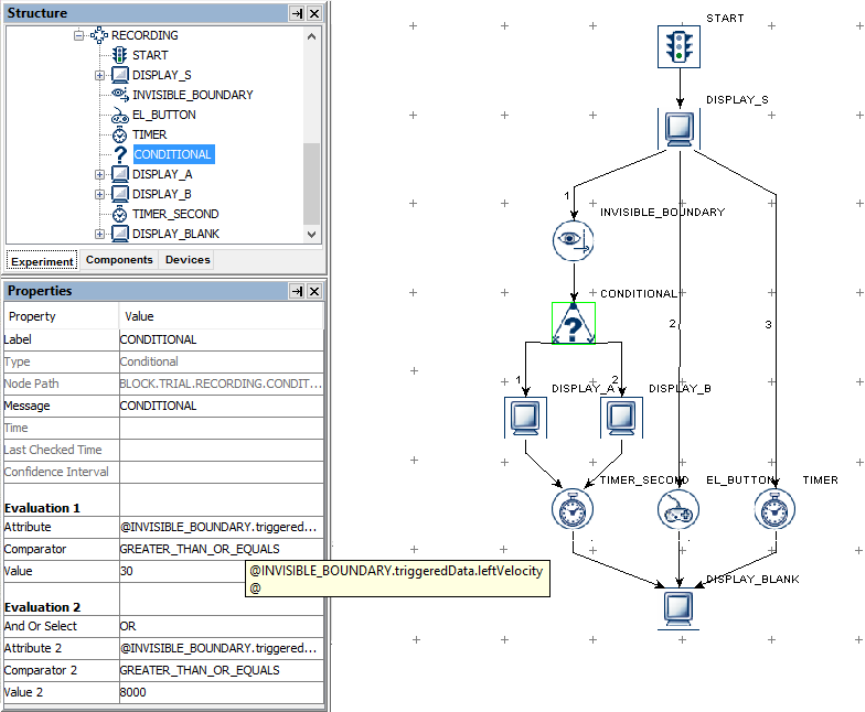The image size is (865, 712).
Task: Open the Comparator 2 value dropdown
Action: [221, 671]
